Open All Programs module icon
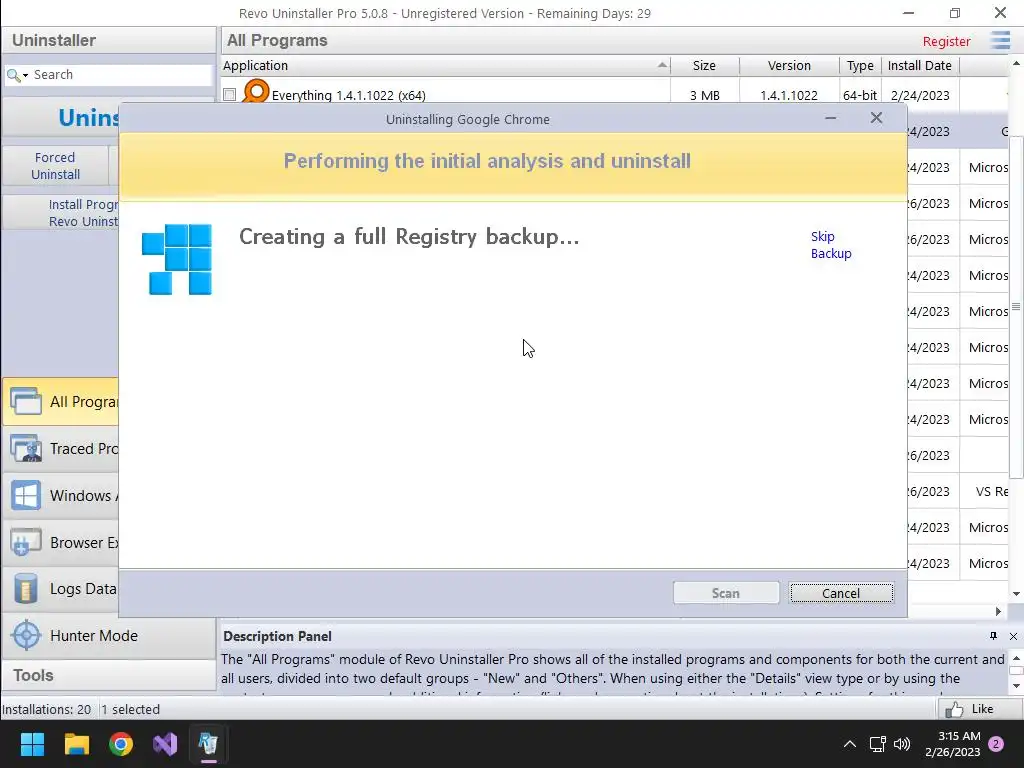Image resolution: width=1024 pixels, height=768 pixels. (x=26, y=401)
